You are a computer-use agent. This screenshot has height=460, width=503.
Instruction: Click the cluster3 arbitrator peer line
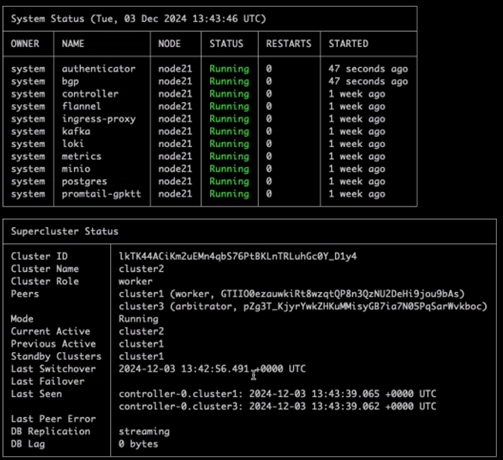pyautogui.click(x=303, y=307)
